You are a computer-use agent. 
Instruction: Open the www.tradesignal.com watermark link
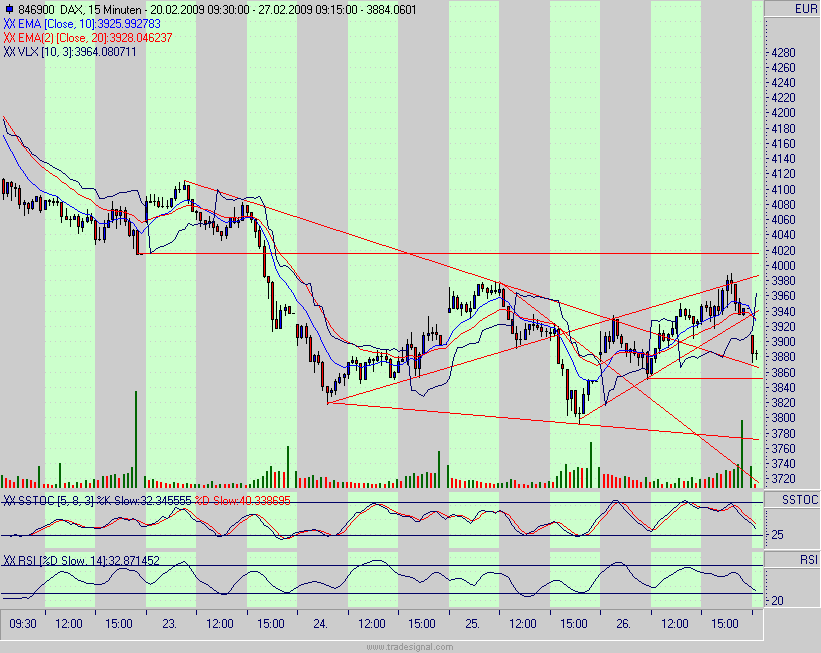tap(410, 644)
